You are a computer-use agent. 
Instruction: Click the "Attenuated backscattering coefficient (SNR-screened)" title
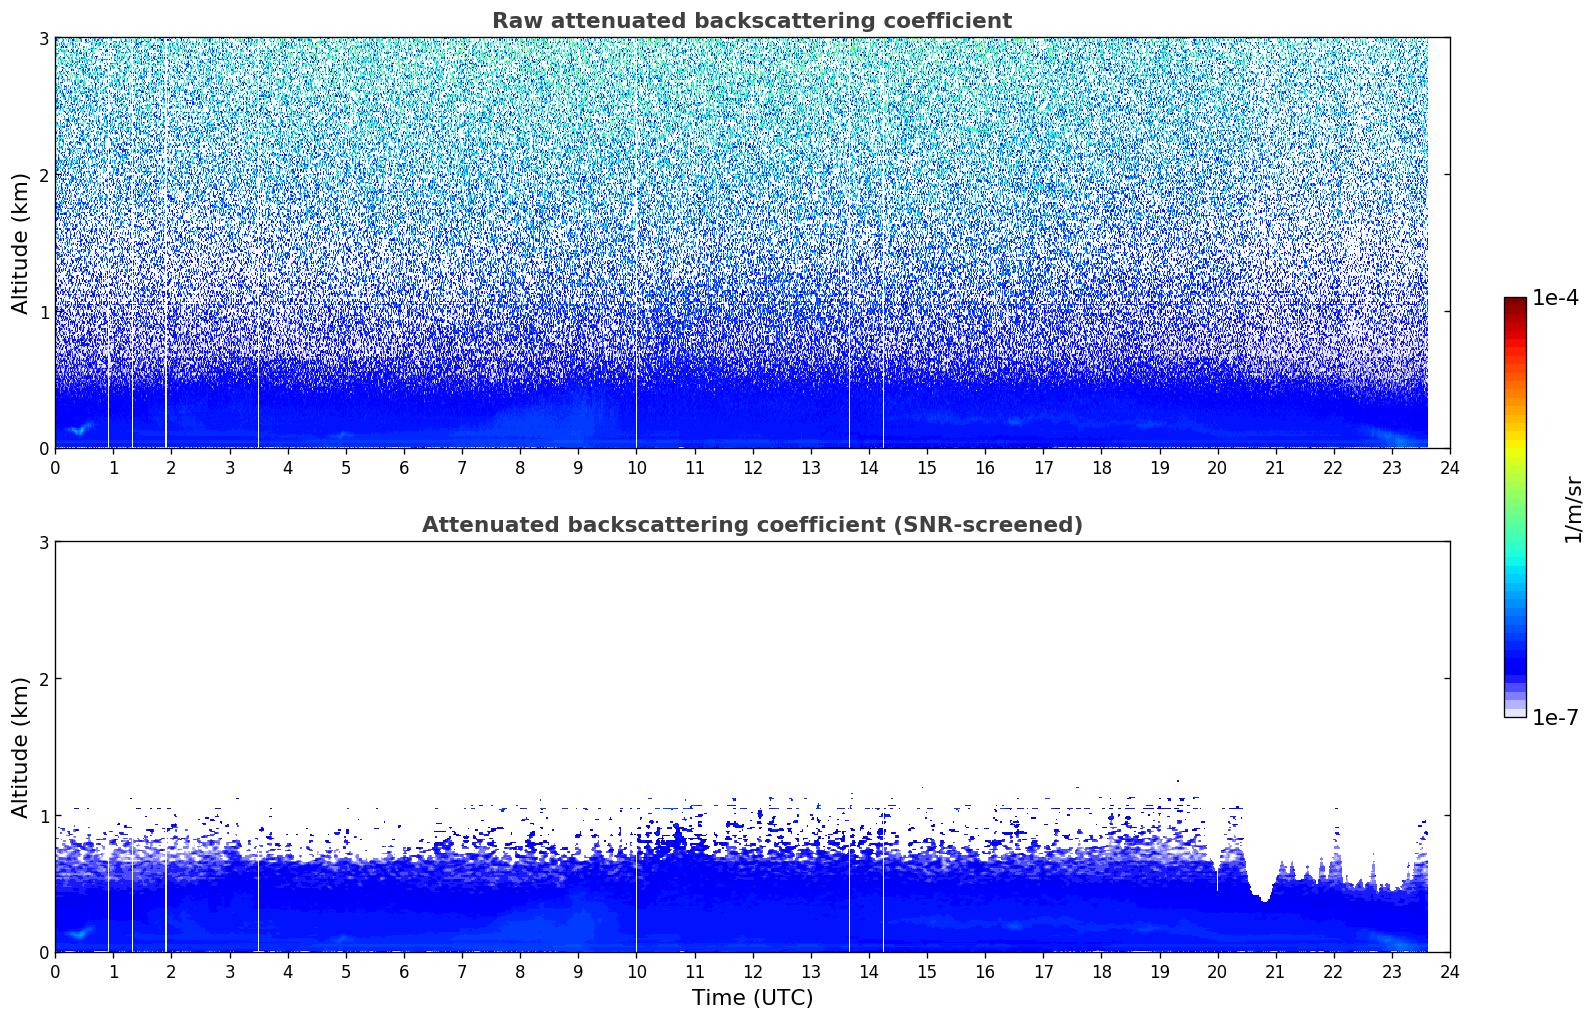pos(752,525)
